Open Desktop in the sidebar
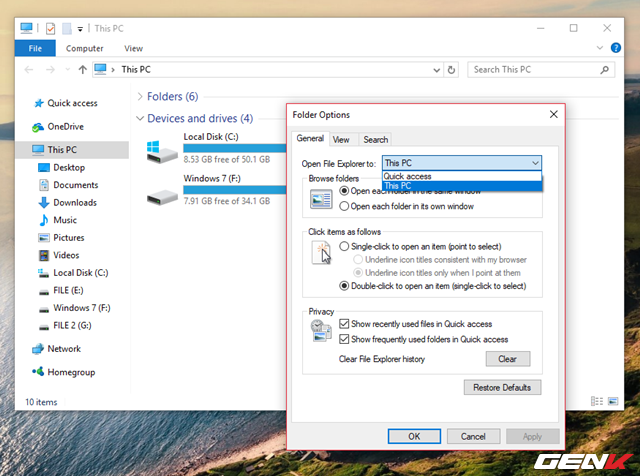This screenshot has width=640, height=476. click(x=69, y=168)
